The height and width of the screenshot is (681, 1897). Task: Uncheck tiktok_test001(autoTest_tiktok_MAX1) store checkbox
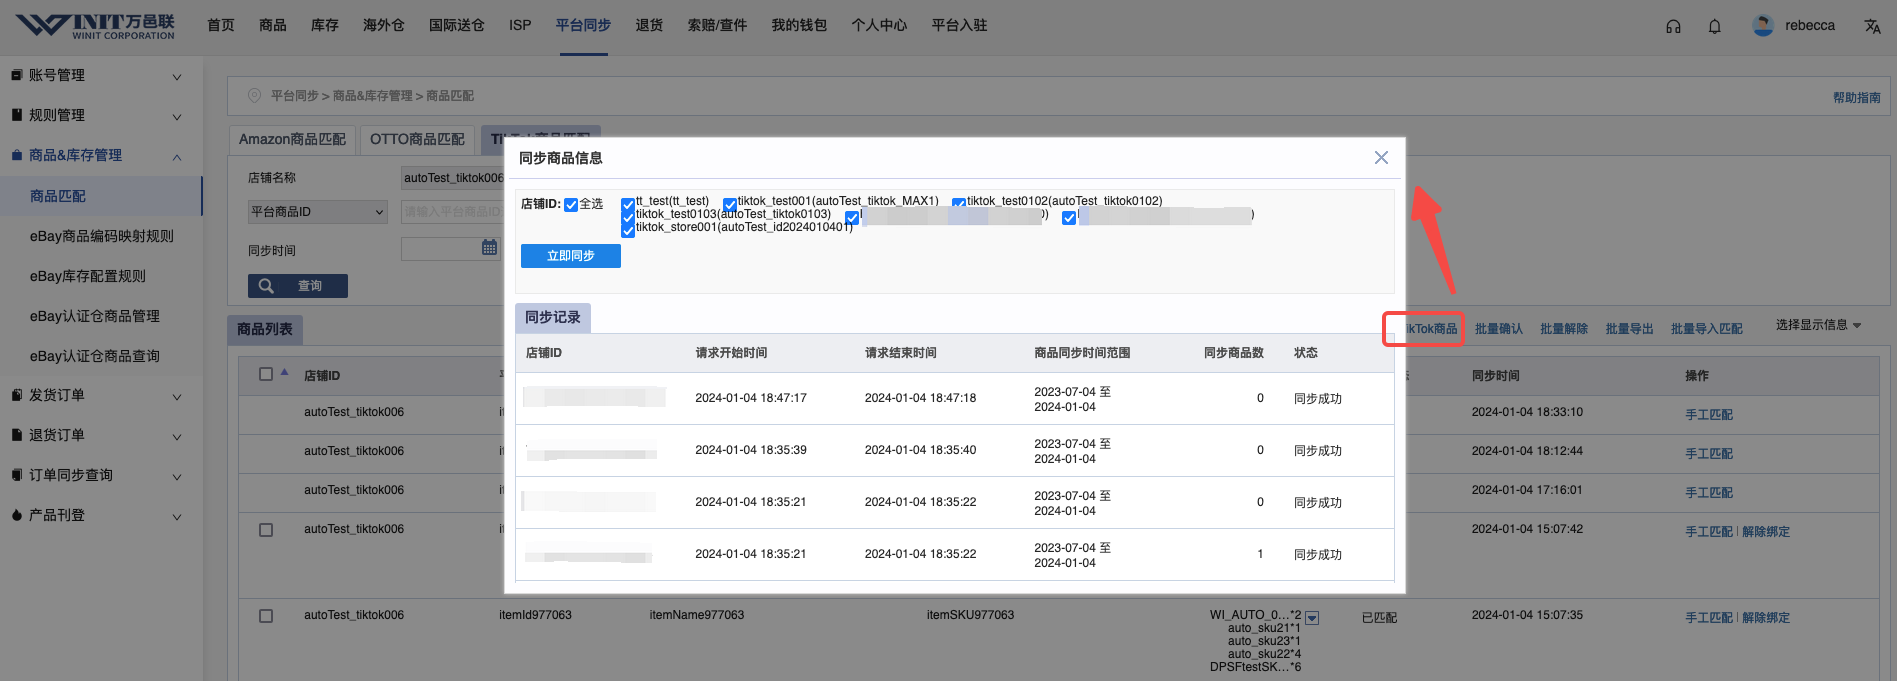[x=730, y=205]
